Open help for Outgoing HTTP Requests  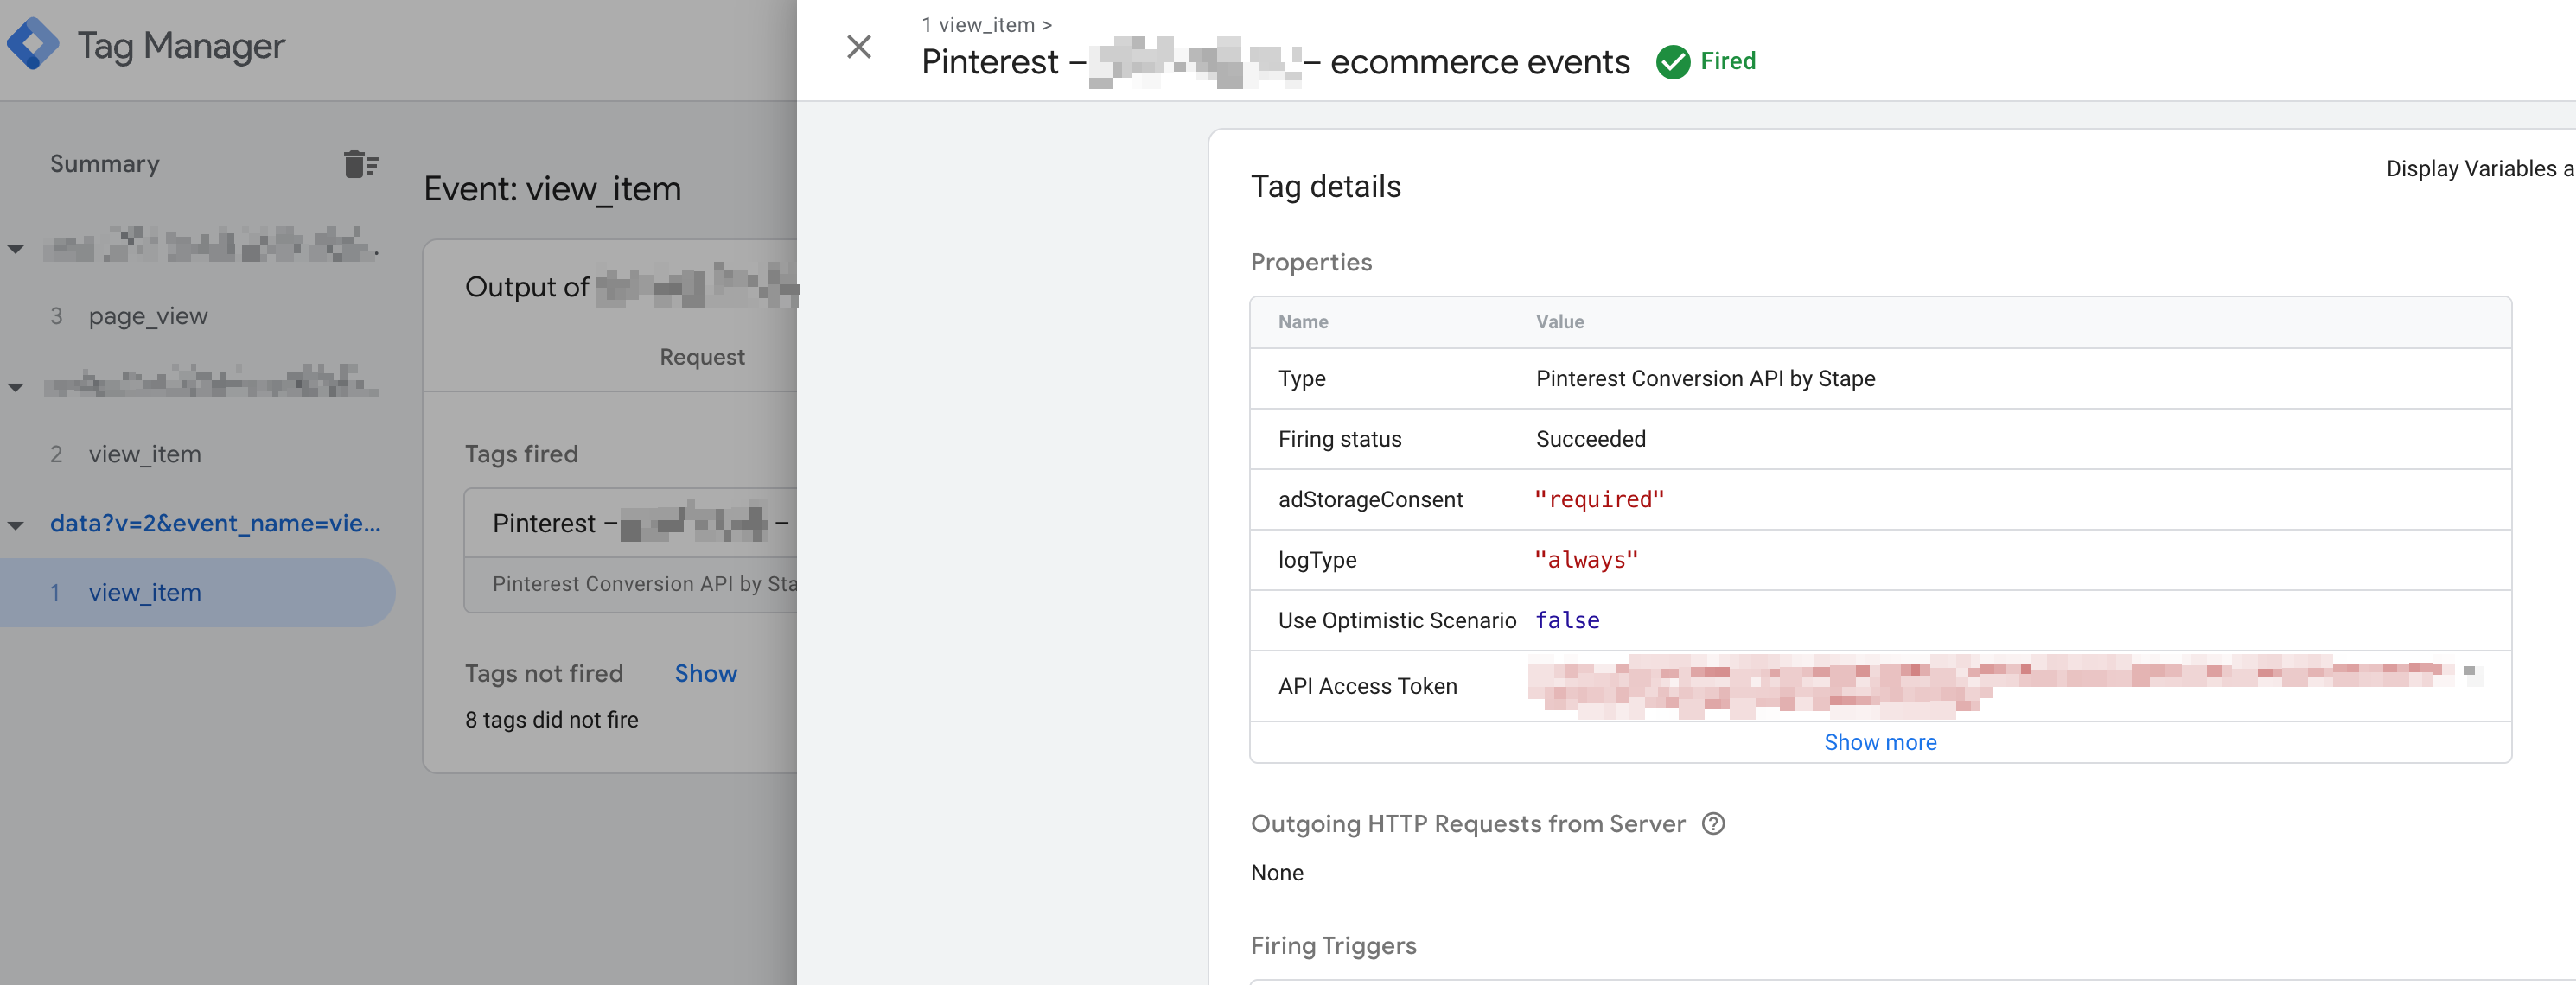pyautogui.click(x=1713, y=824)
